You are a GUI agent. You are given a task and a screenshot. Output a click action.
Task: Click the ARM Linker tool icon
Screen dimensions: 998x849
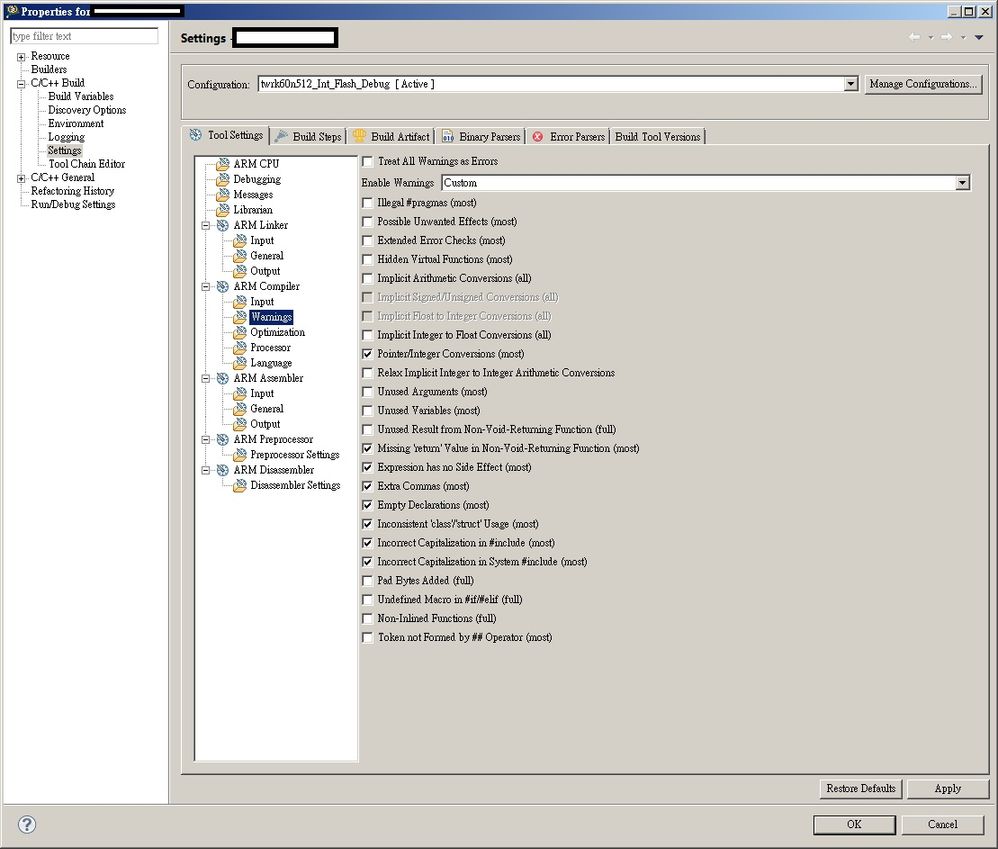(223, 225)
